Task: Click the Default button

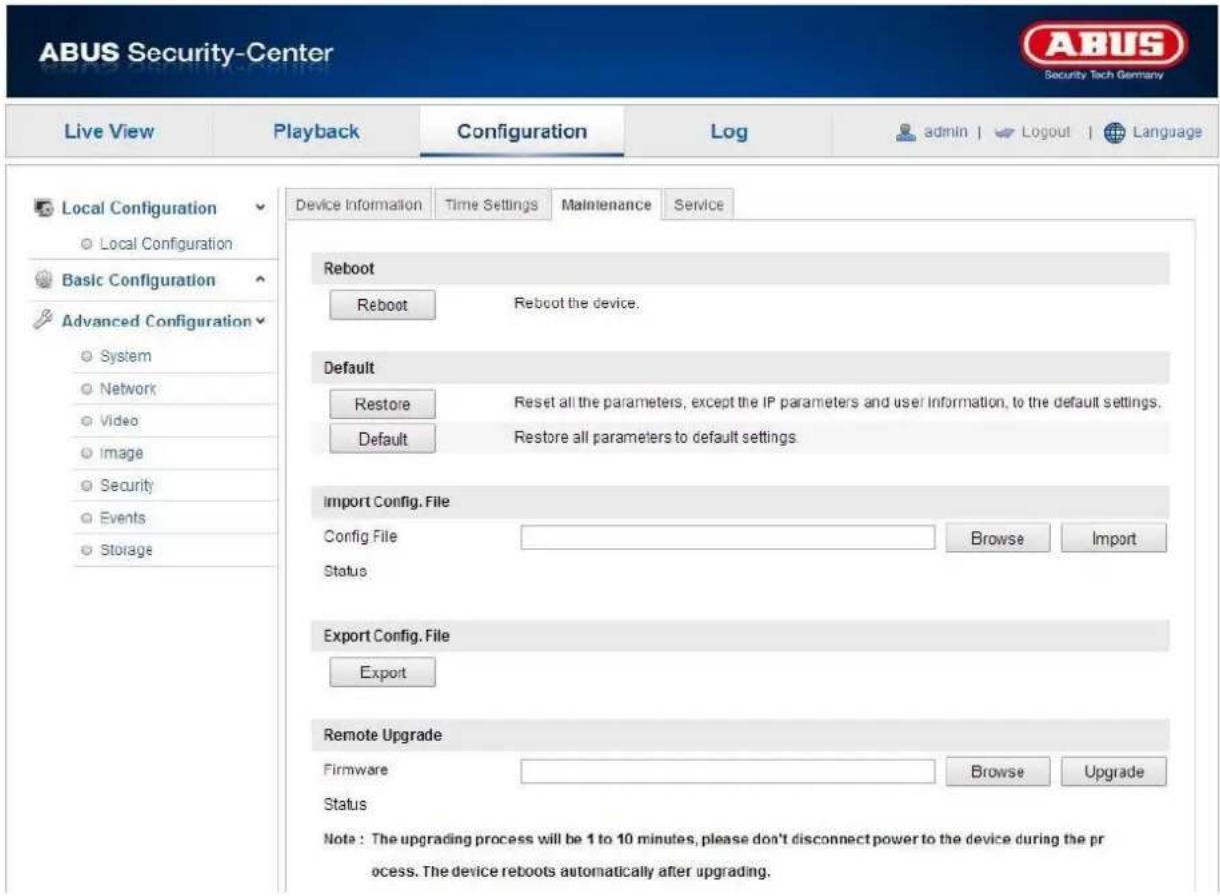Action: click(x=383, y=438)
